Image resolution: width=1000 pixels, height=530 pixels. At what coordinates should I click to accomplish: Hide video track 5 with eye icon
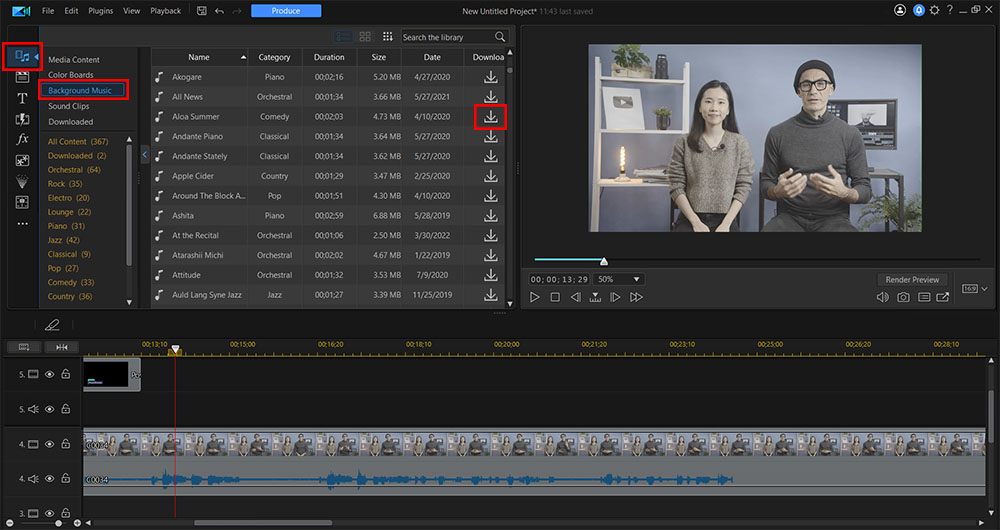(49, 374)
